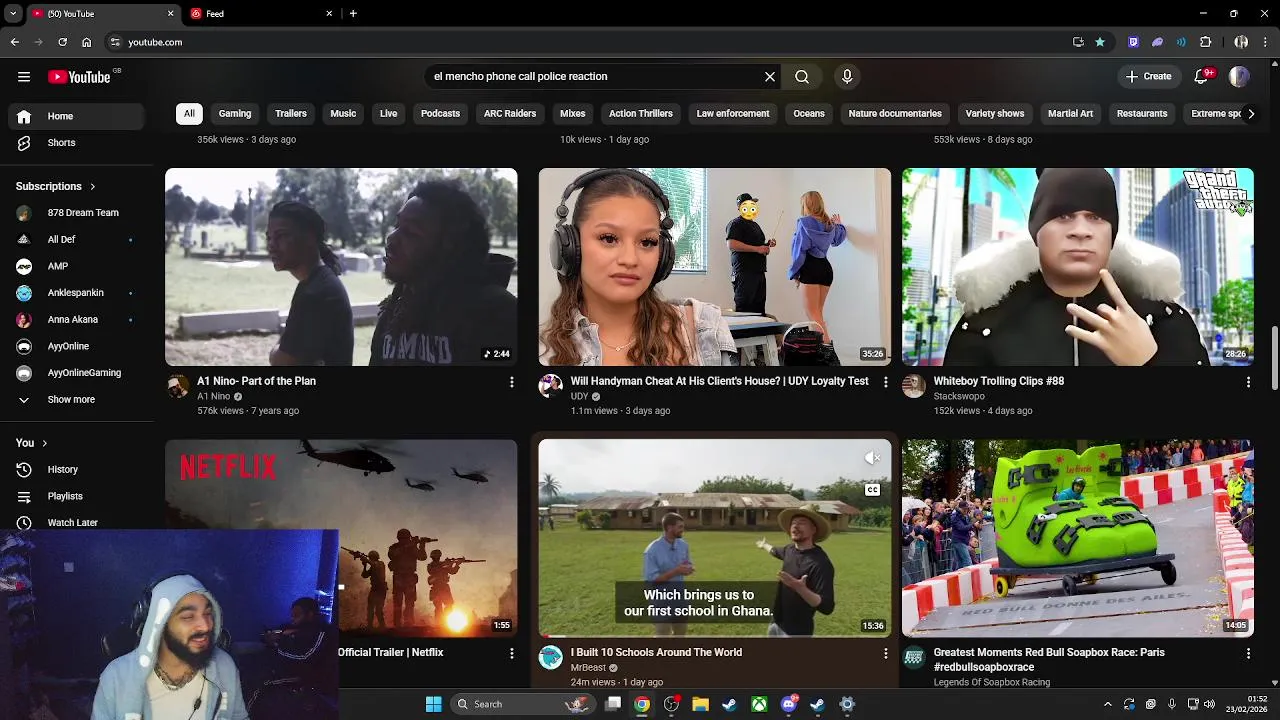
Task: Open Discord from the taskbar
Action: (x=788, y=704)
